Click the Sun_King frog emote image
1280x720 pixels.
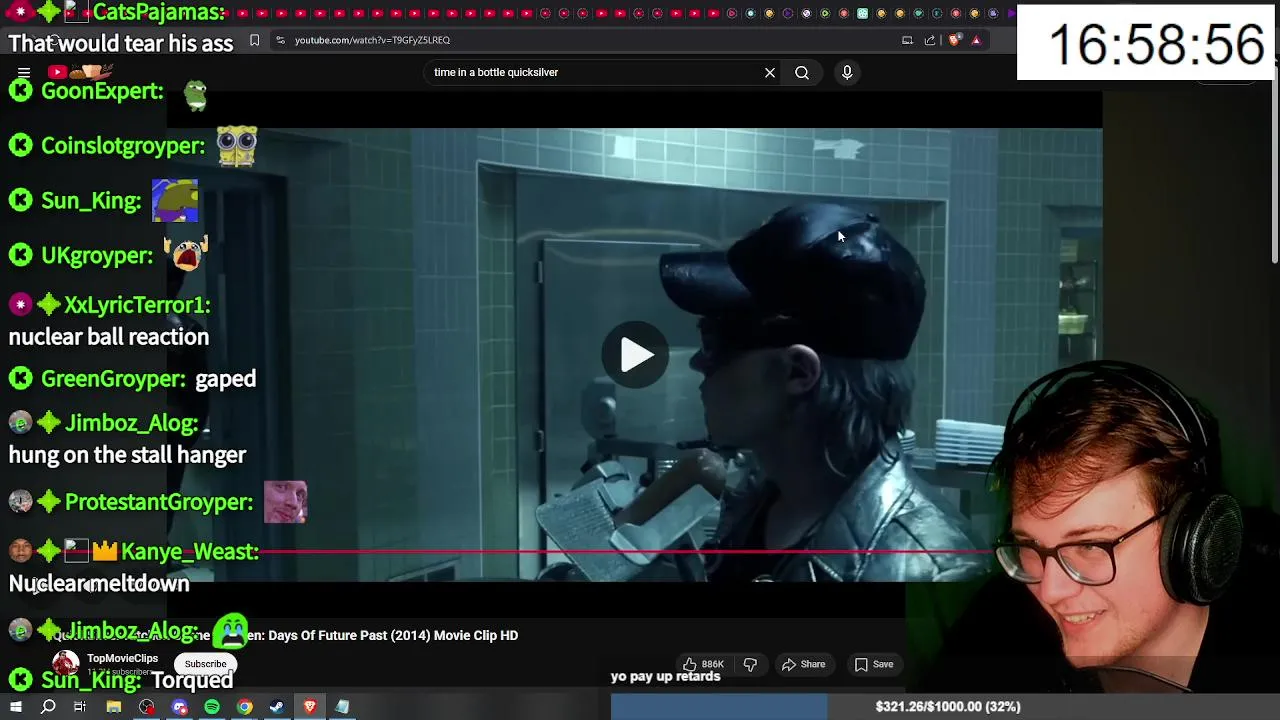click(x=175, y=200)
